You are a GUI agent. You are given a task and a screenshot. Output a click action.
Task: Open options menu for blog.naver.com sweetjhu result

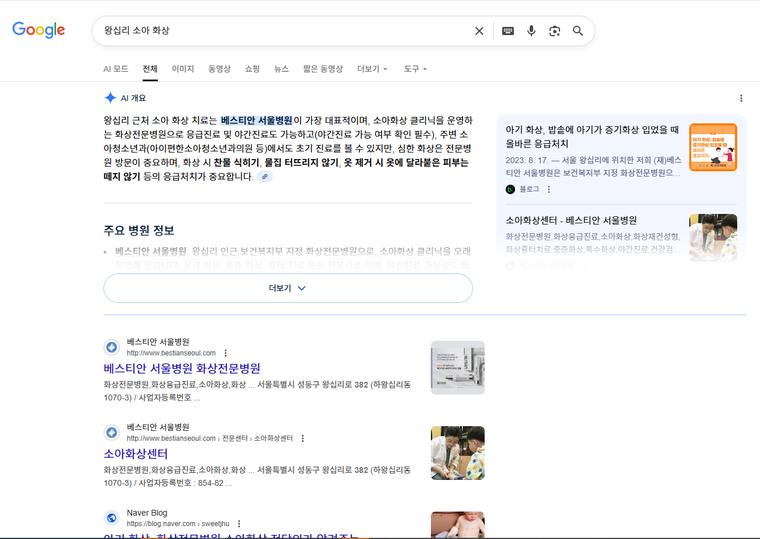(239, 523)
